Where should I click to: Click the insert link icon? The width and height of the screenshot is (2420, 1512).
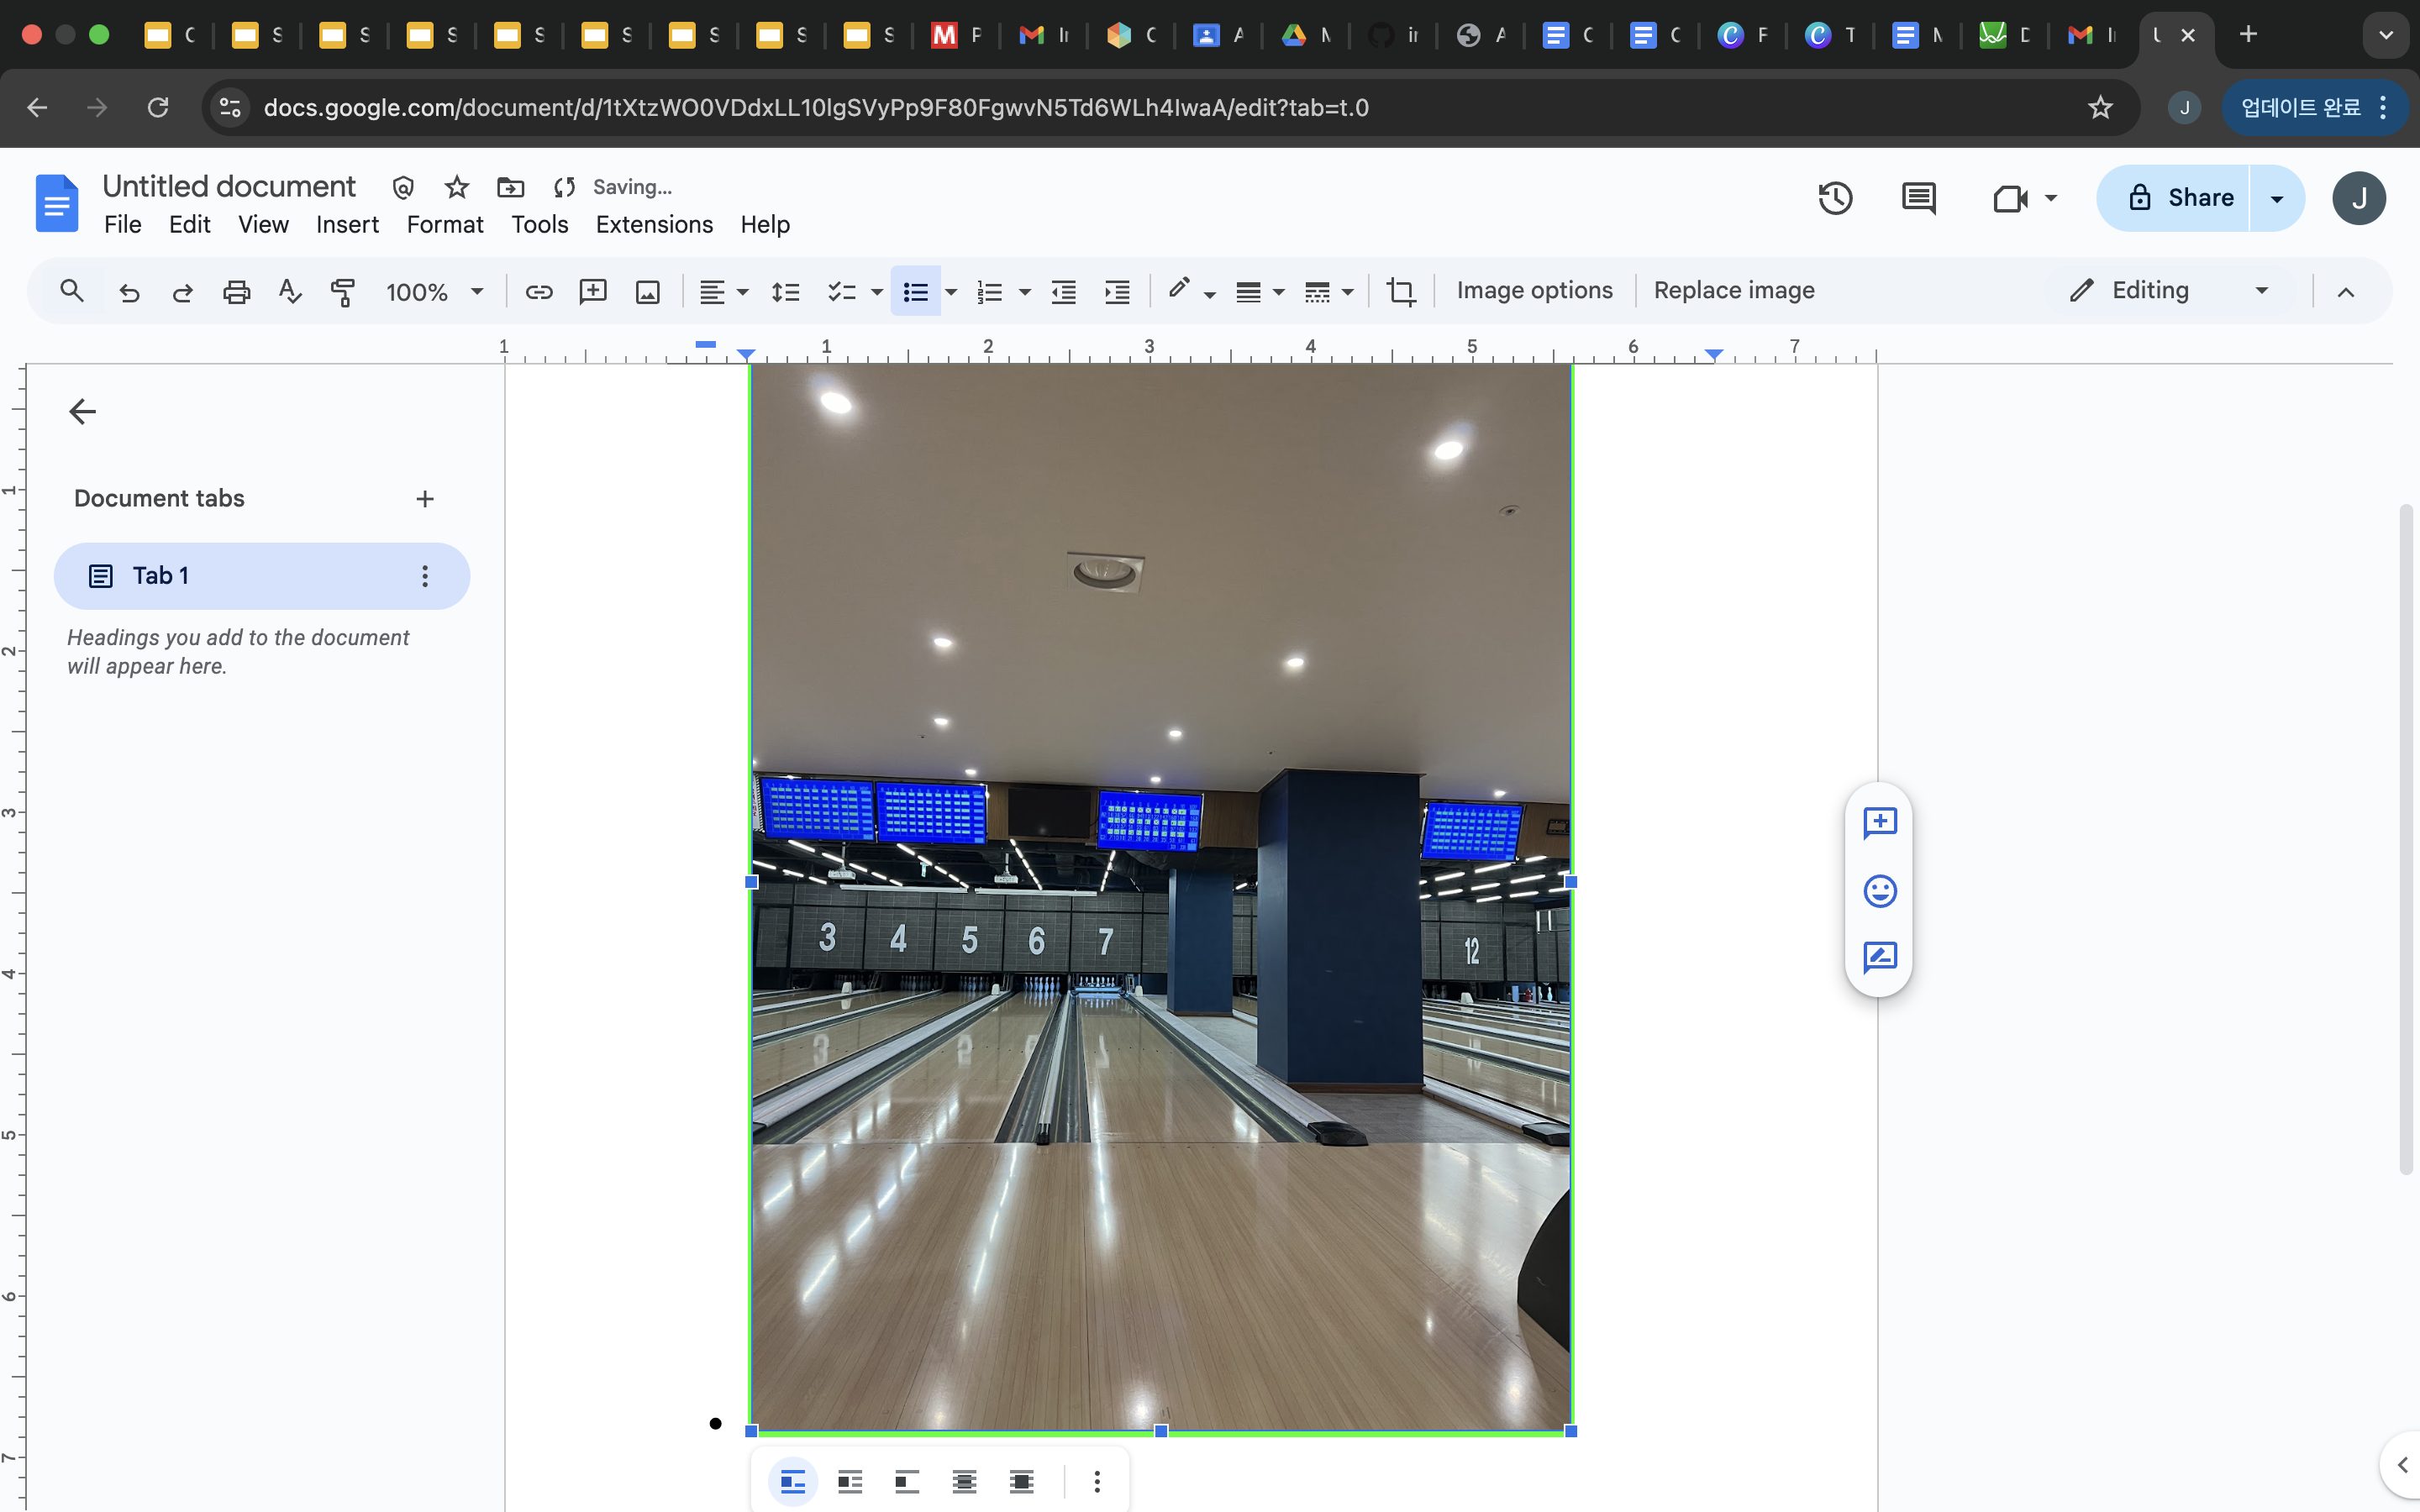(x=539, y=291)
